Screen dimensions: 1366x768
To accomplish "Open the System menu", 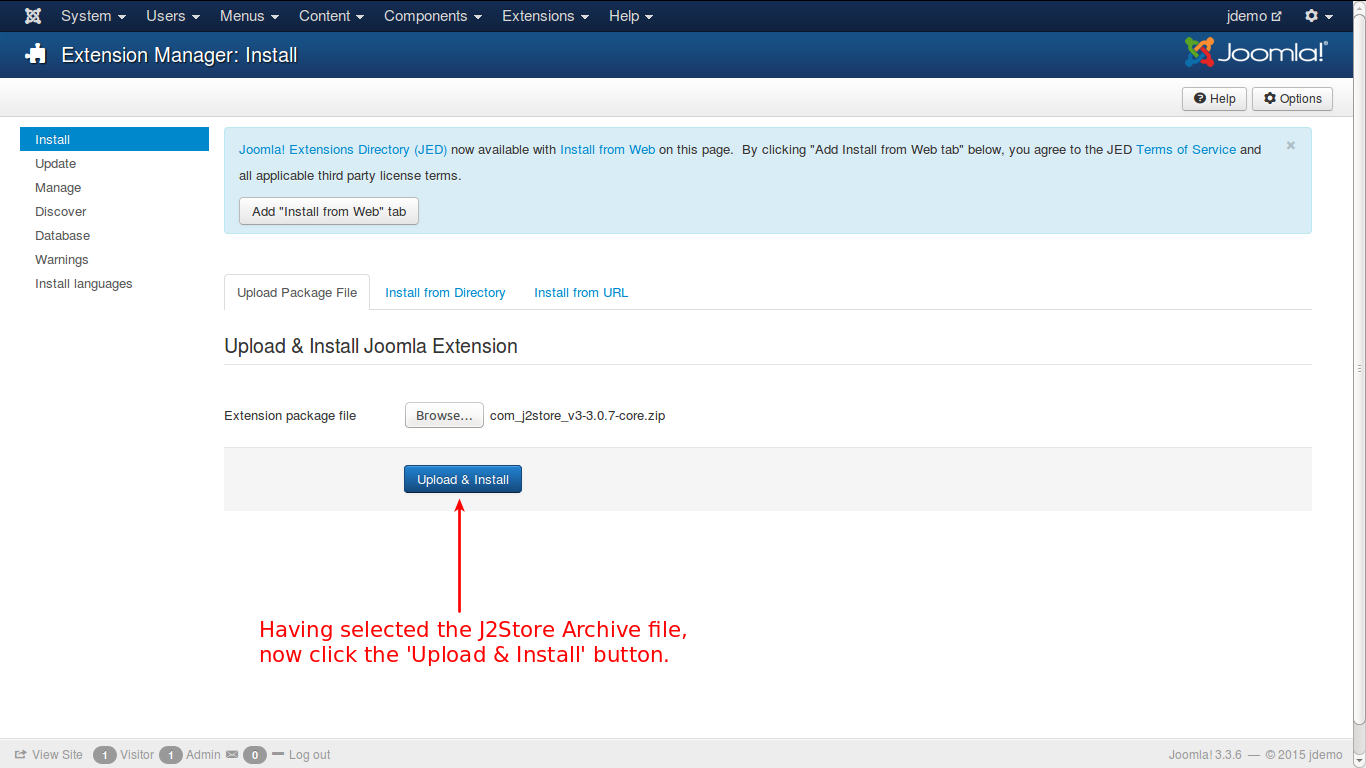I will (93, 16).
